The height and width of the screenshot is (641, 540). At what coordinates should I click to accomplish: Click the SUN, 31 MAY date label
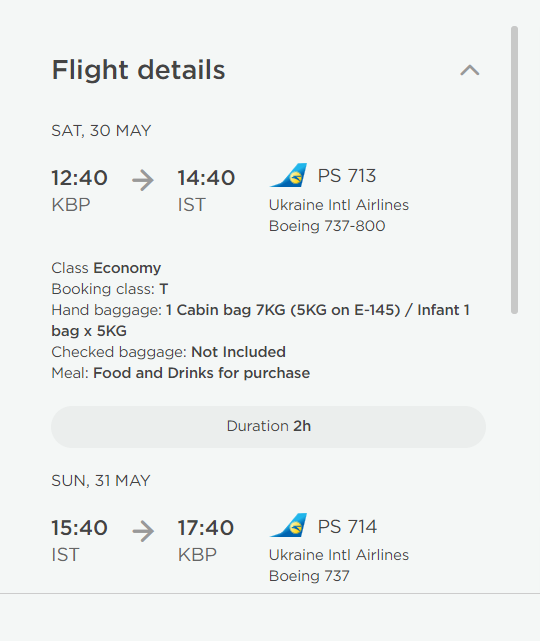[x=101, y=481]
